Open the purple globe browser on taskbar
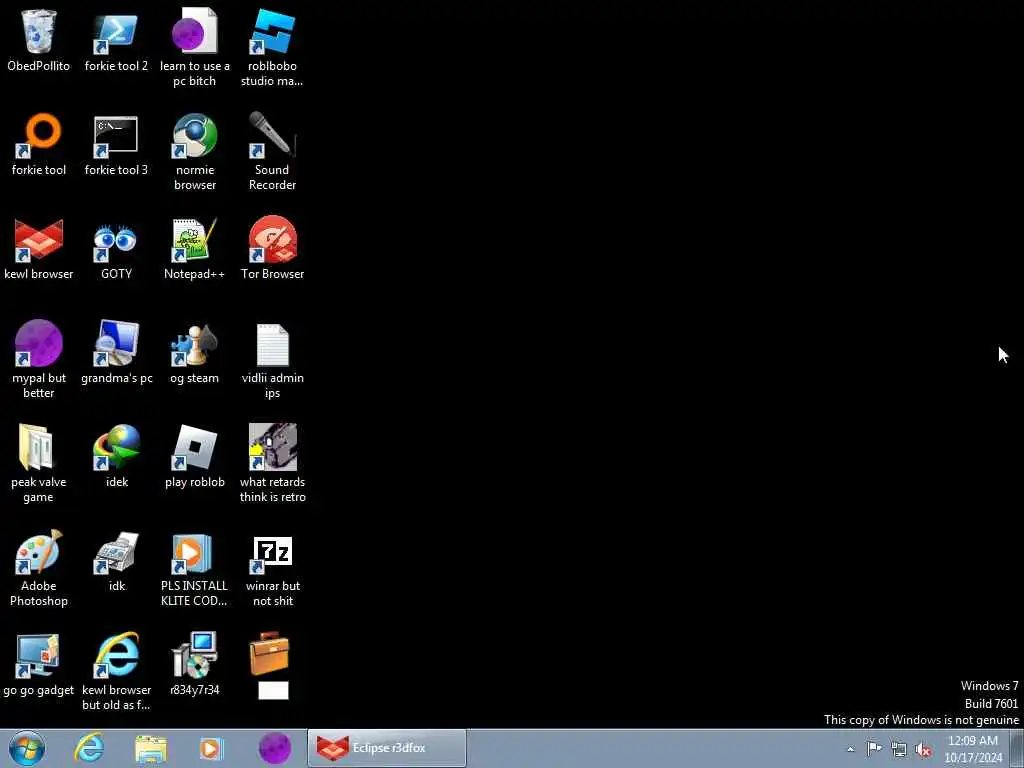The image size is (1024, 768). (275, 748)
